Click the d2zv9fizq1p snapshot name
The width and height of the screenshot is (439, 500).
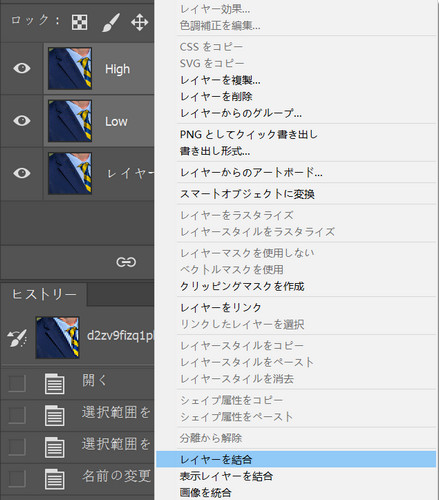point(120,335)
